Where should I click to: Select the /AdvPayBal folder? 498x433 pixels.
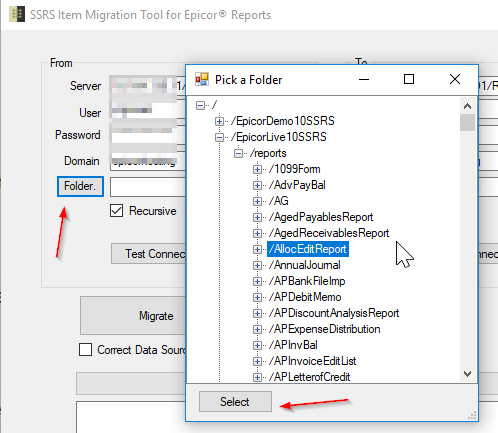pos(297,185)
